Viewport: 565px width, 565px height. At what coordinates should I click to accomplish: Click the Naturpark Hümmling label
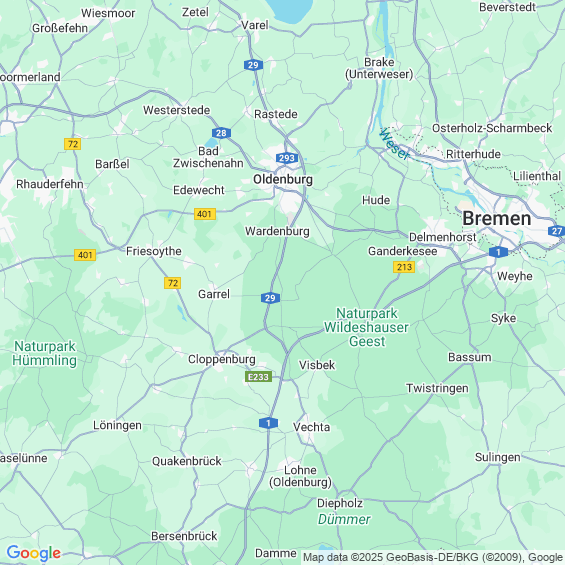tap(45, 353)
